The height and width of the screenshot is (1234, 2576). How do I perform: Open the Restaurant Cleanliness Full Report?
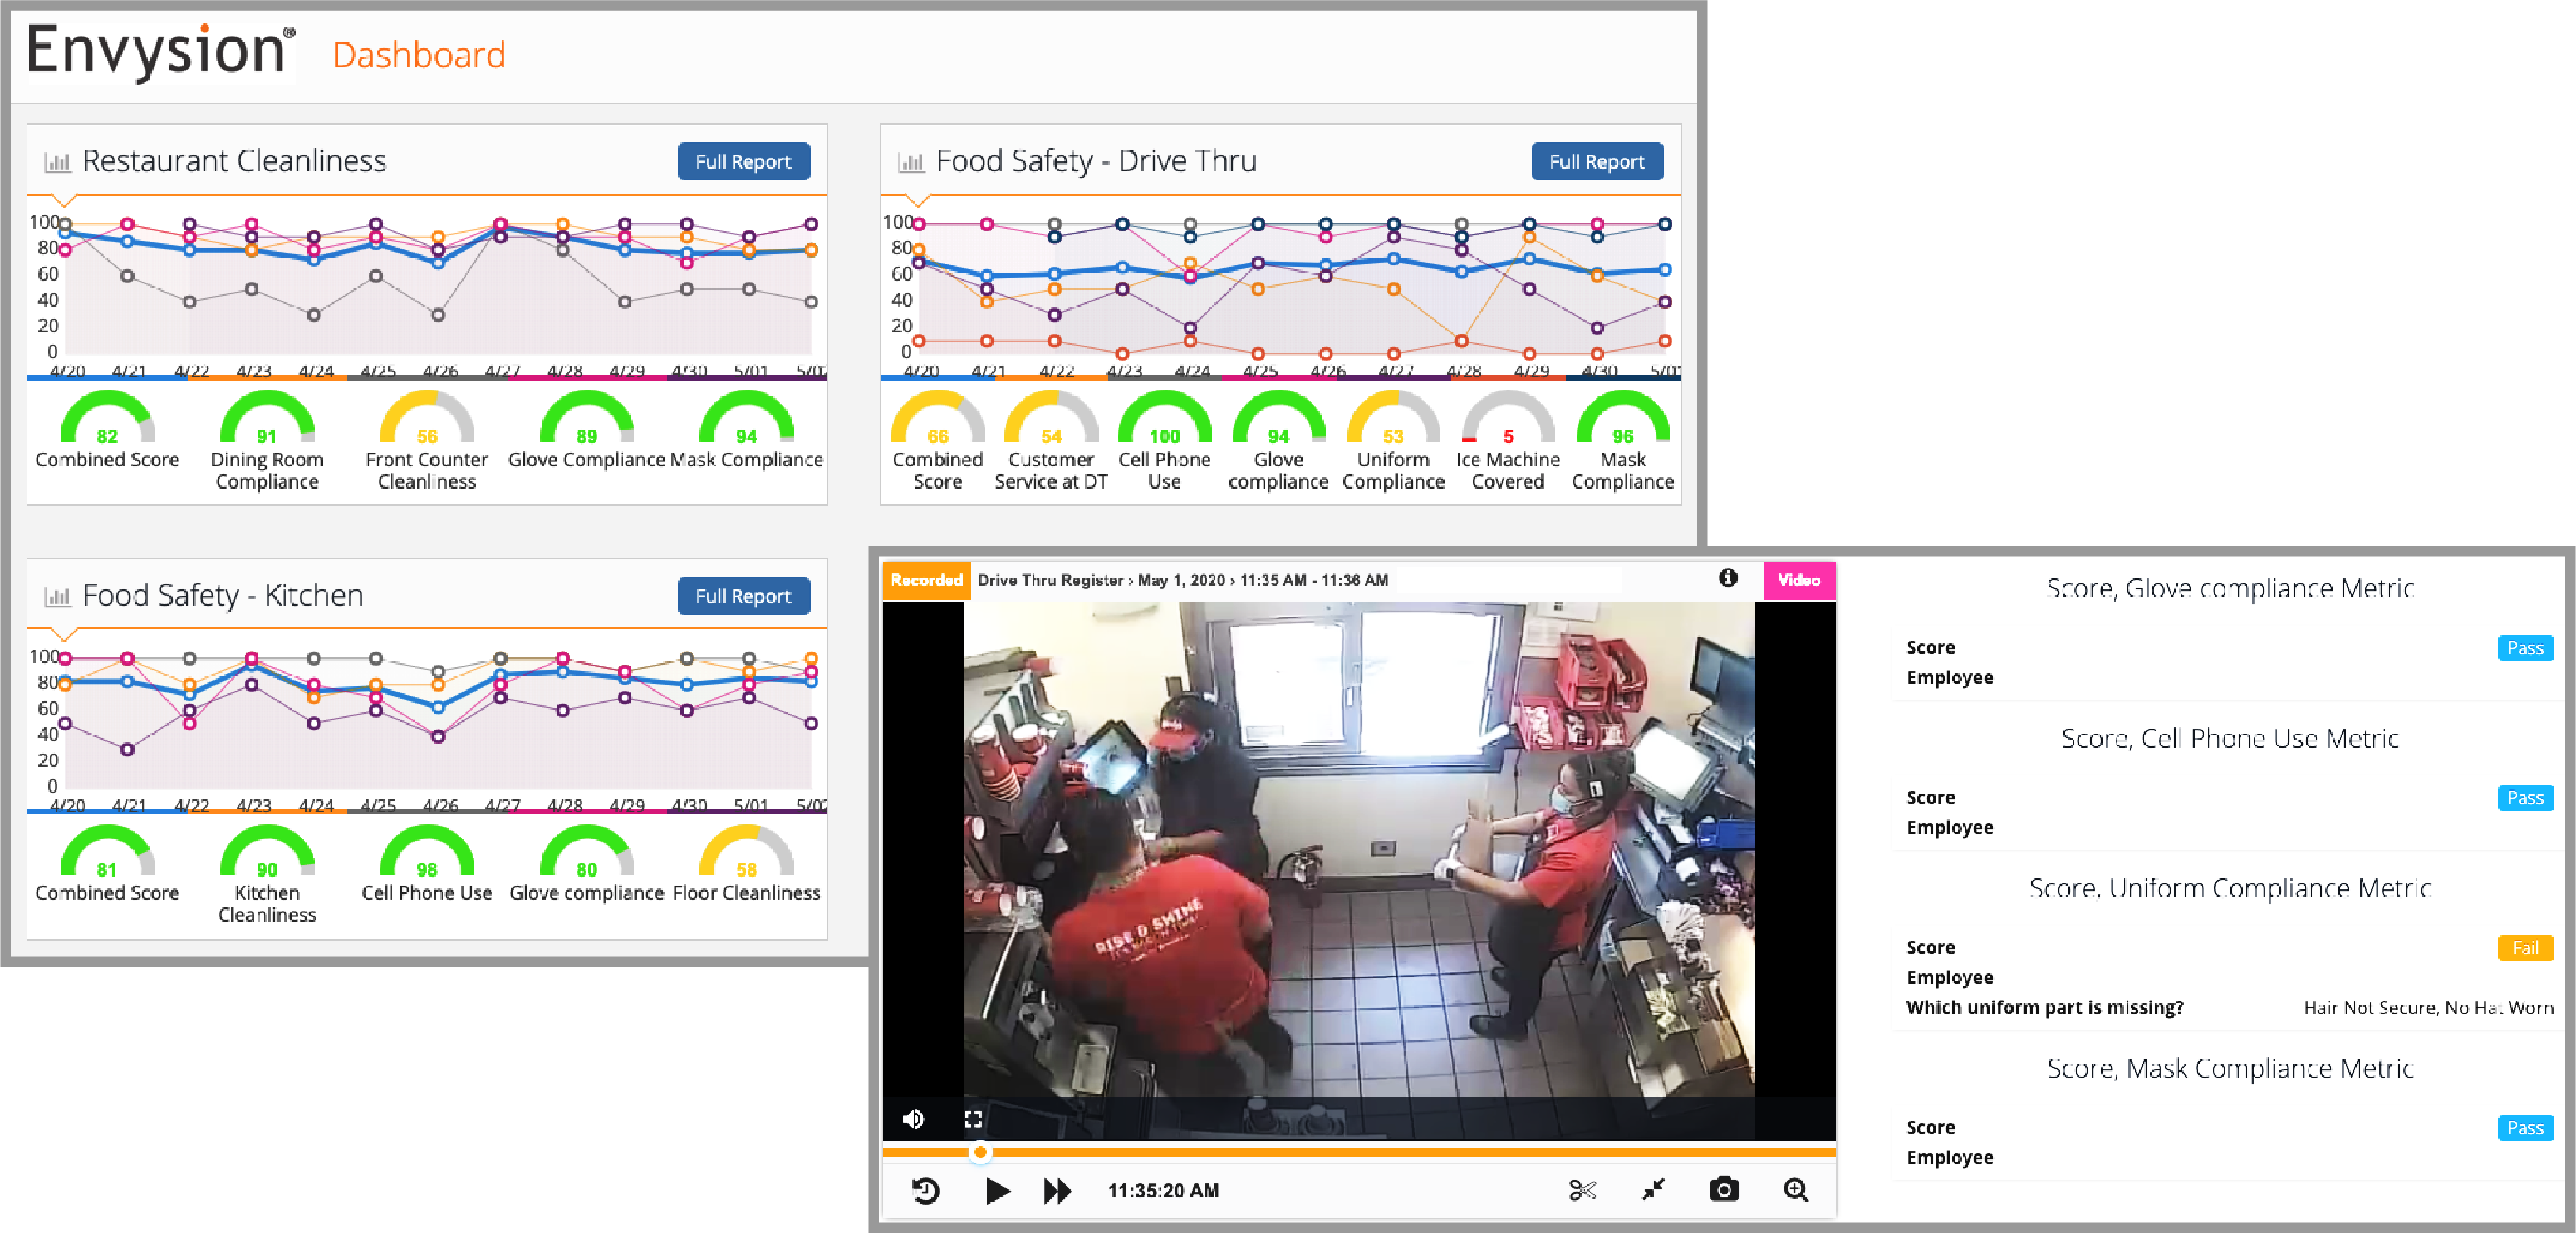[x=743, y=162]
